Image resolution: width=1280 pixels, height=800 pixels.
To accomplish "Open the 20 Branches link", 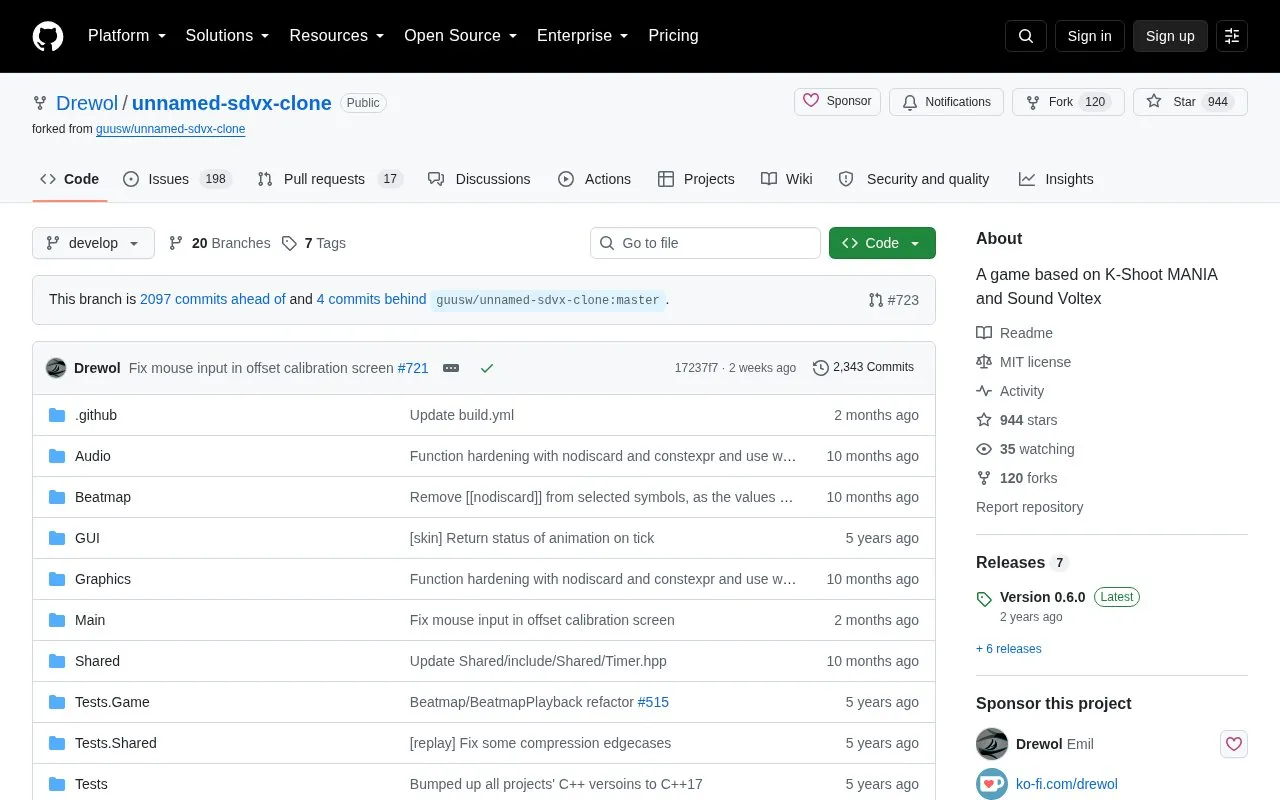I will 219,243.
